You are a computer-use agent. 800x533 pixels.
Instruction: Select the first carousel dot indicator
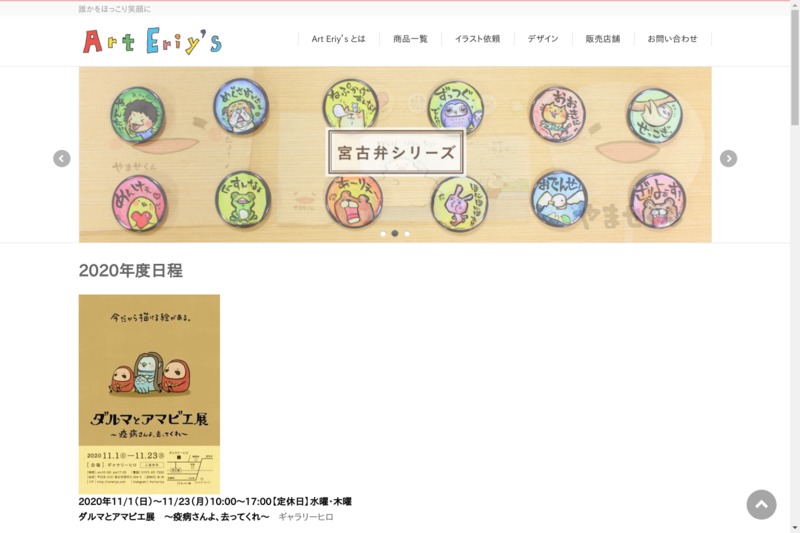[x=383, y=234]
